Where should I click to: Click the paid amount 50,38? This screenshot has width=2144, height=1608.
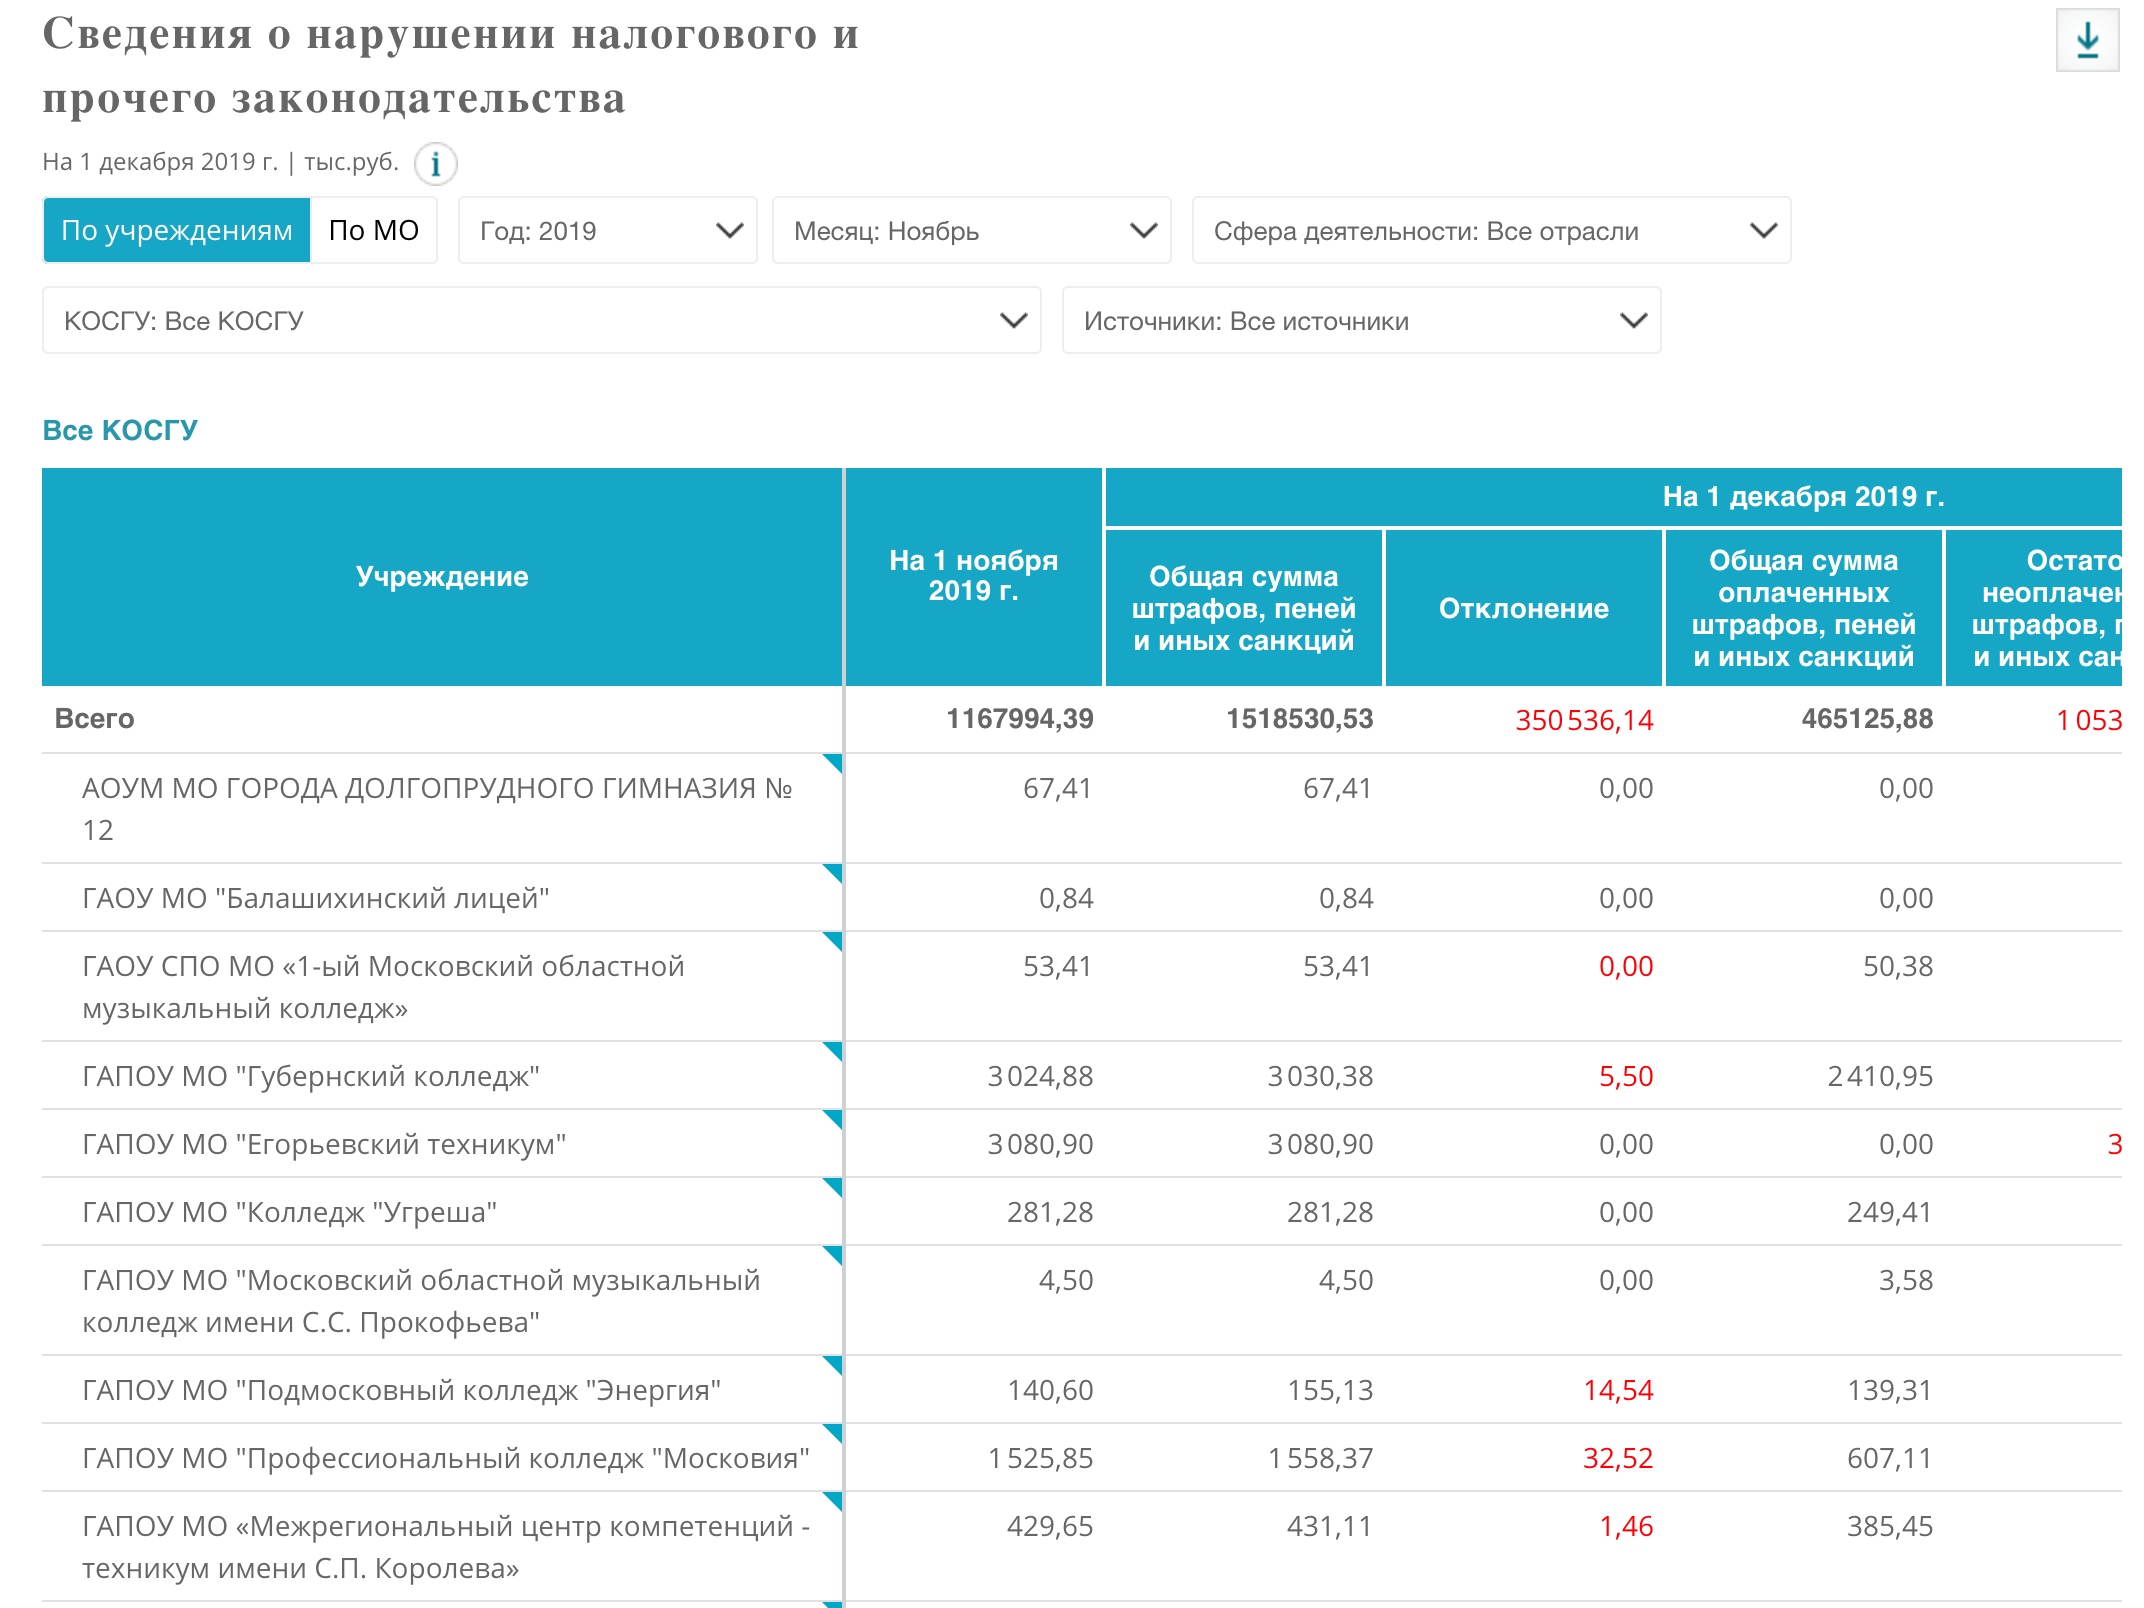point(1898,966)
